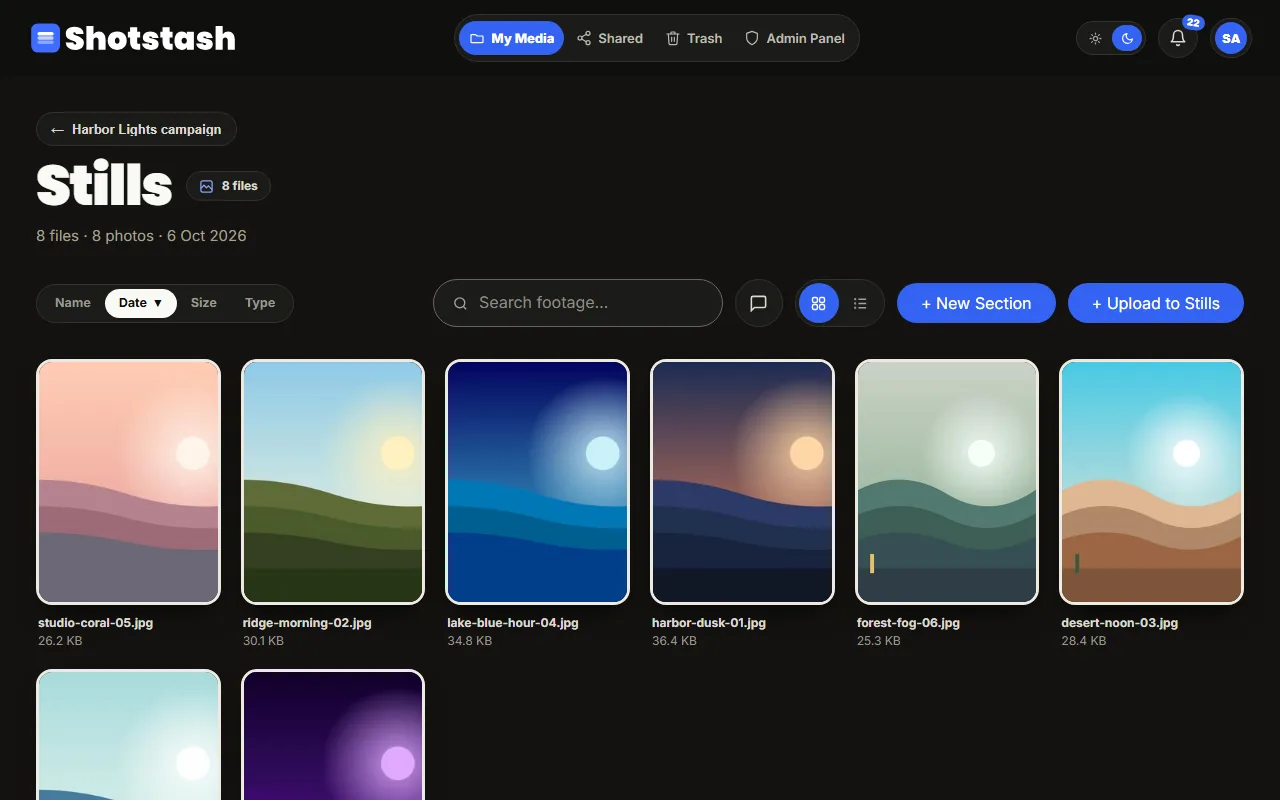
Task: Switch to grid view
Action: click(819, 303)
